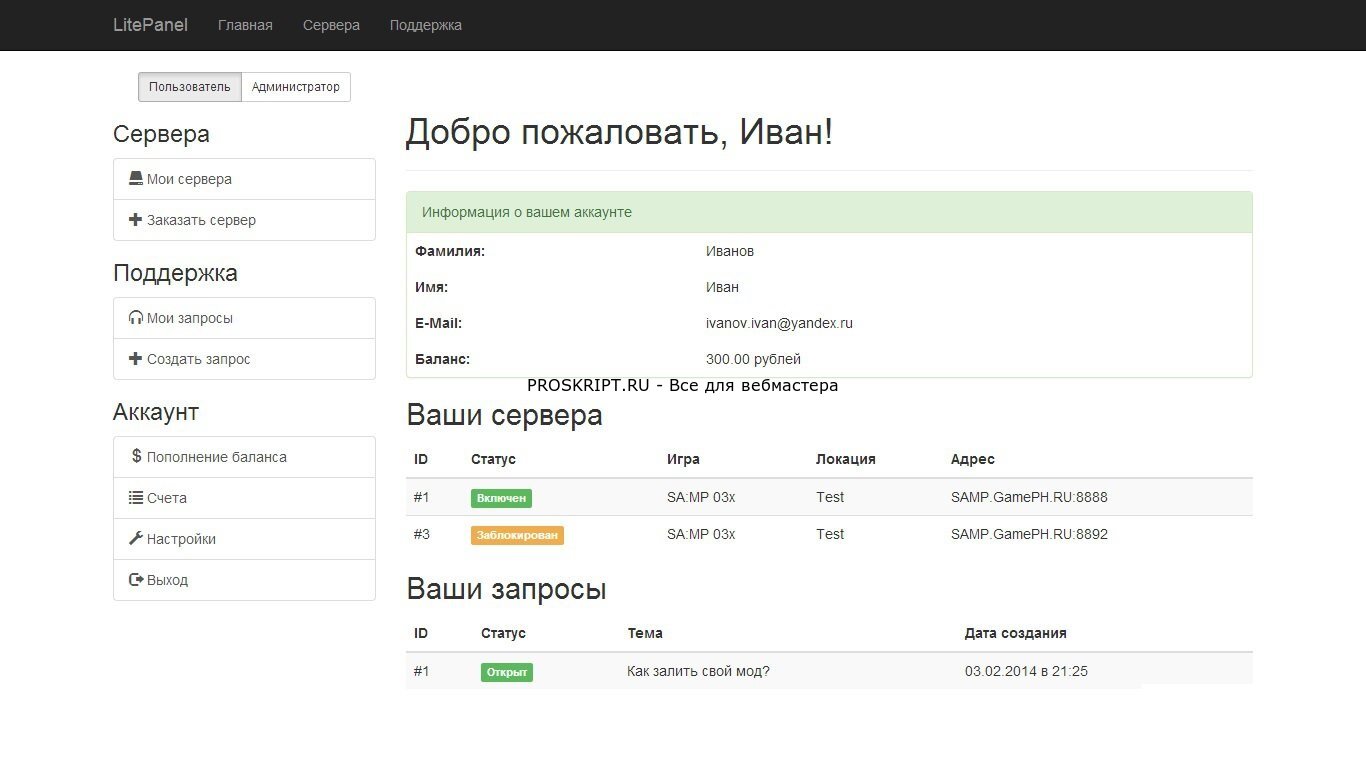Click the dollar icon beside Пополнение баланса

137,456
